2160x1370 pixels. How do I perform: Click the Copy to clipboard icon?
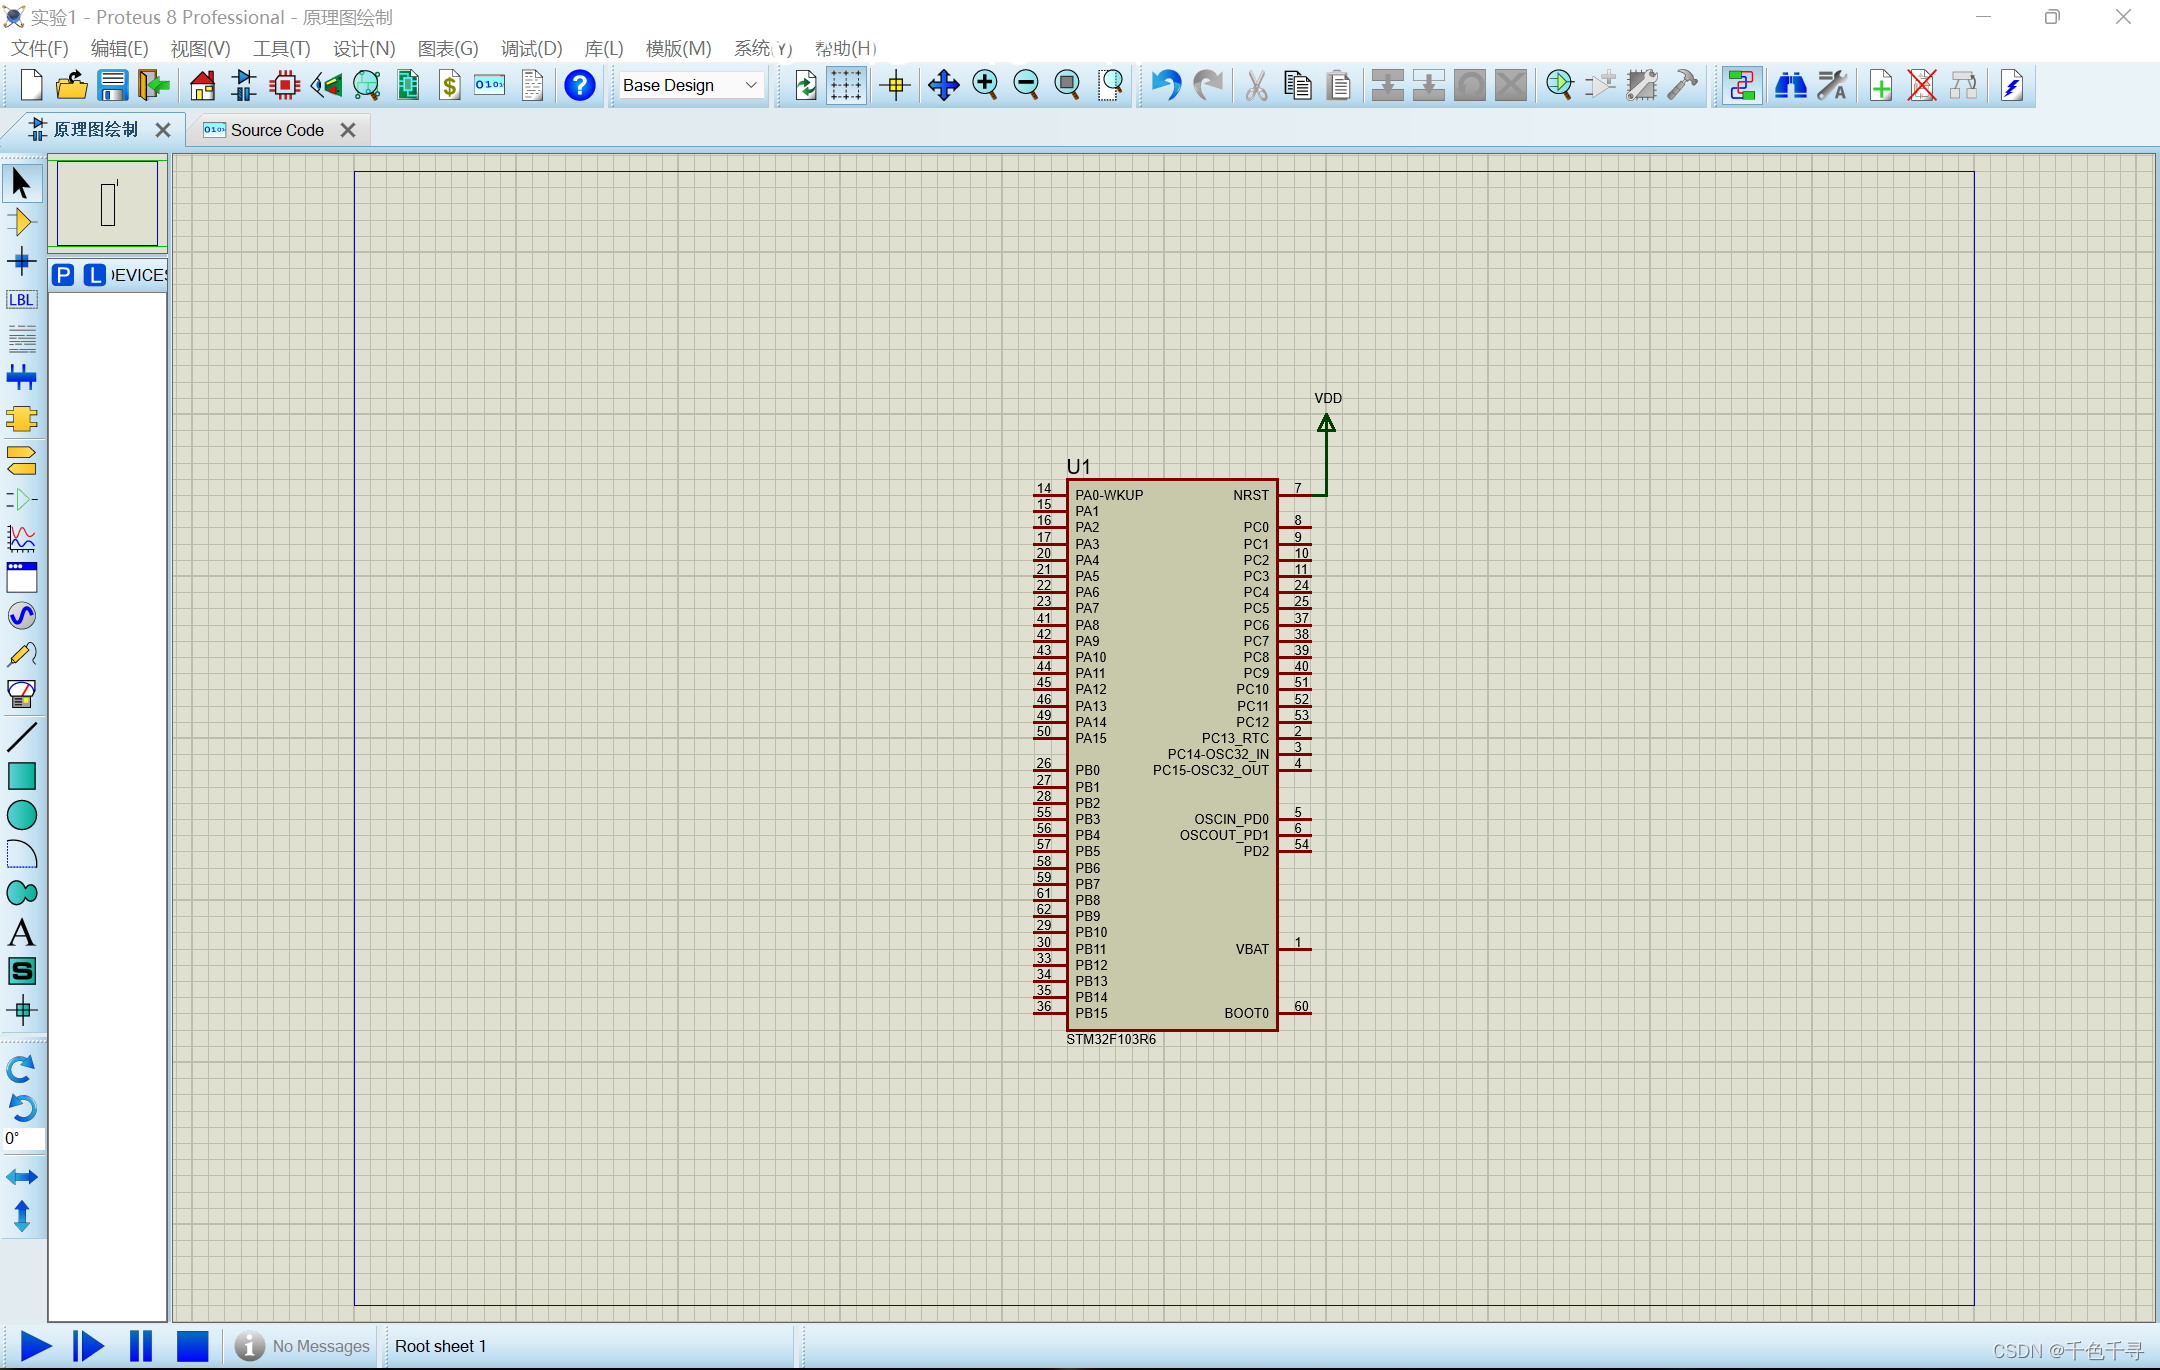coord(1298,85)
